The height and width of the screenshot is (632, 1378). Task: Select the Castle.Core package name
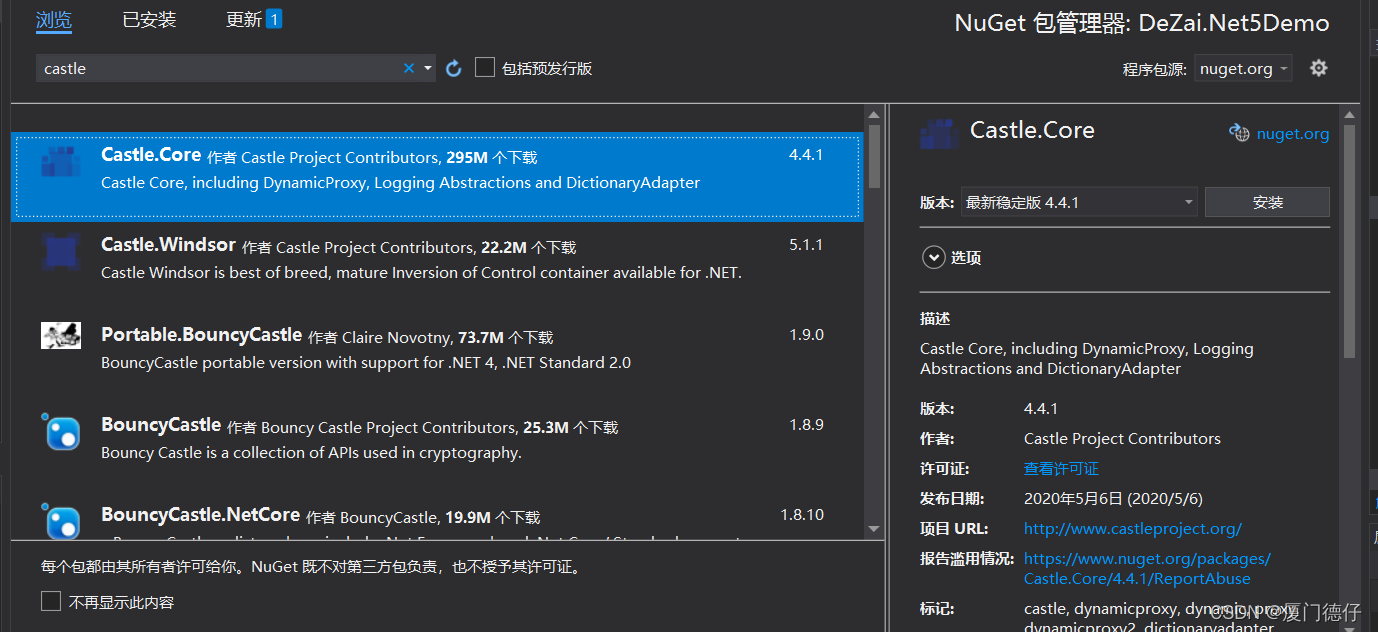pyautogui.click(x=151, y=155)
